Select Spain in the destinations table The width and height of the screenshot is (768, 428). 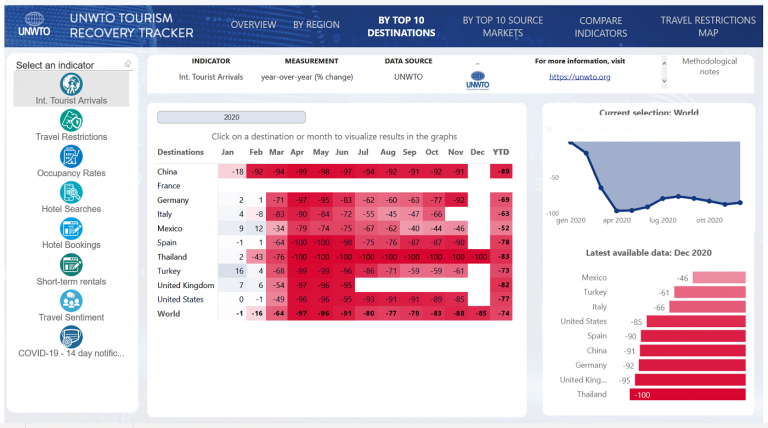(167, 242)
